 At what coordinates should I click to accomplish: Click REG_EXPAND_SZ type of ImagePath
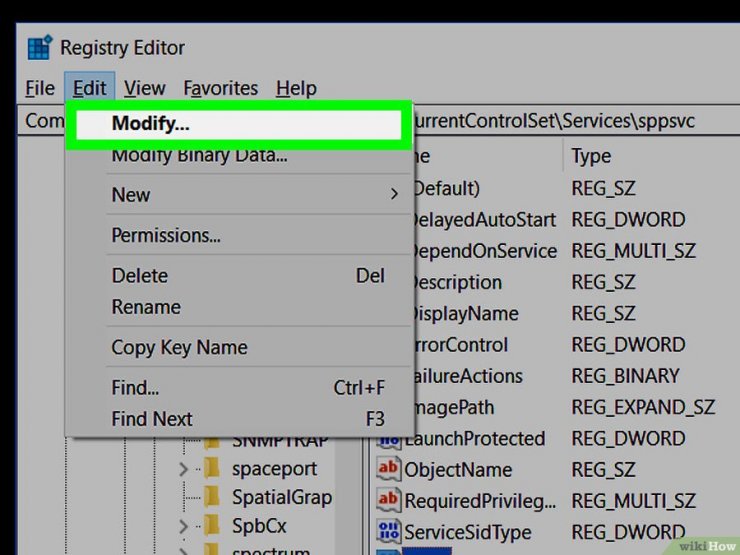click(x=643, y=408)
